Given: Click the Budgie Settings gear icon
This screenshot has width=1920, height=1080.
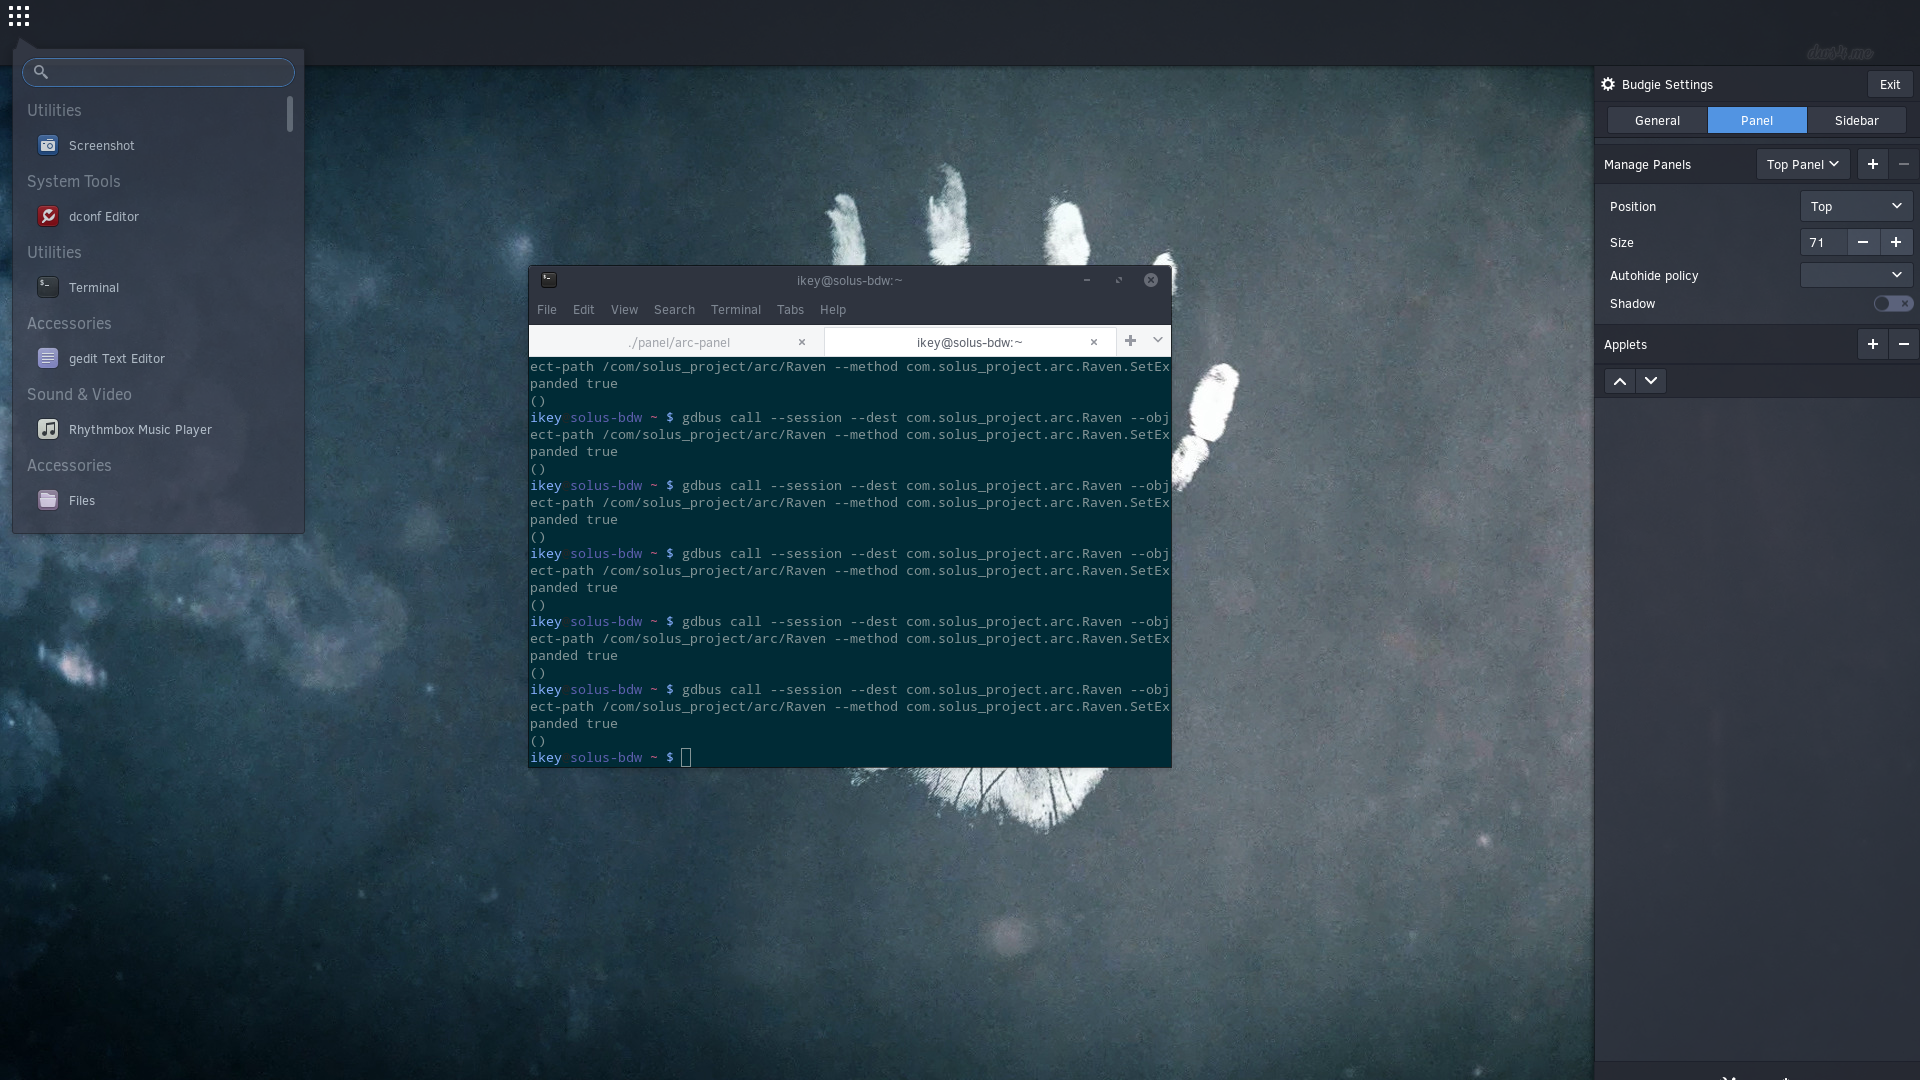Looking at the screenshot, I should tap(1608, 85).
